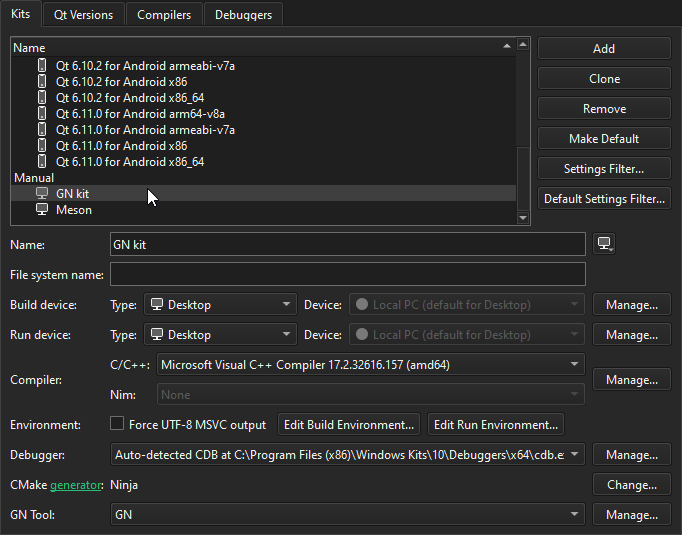Open the Build device Type dropdown
Image resolution: width=682 pixels, height=535 pixels.
(x=221, y=304)
